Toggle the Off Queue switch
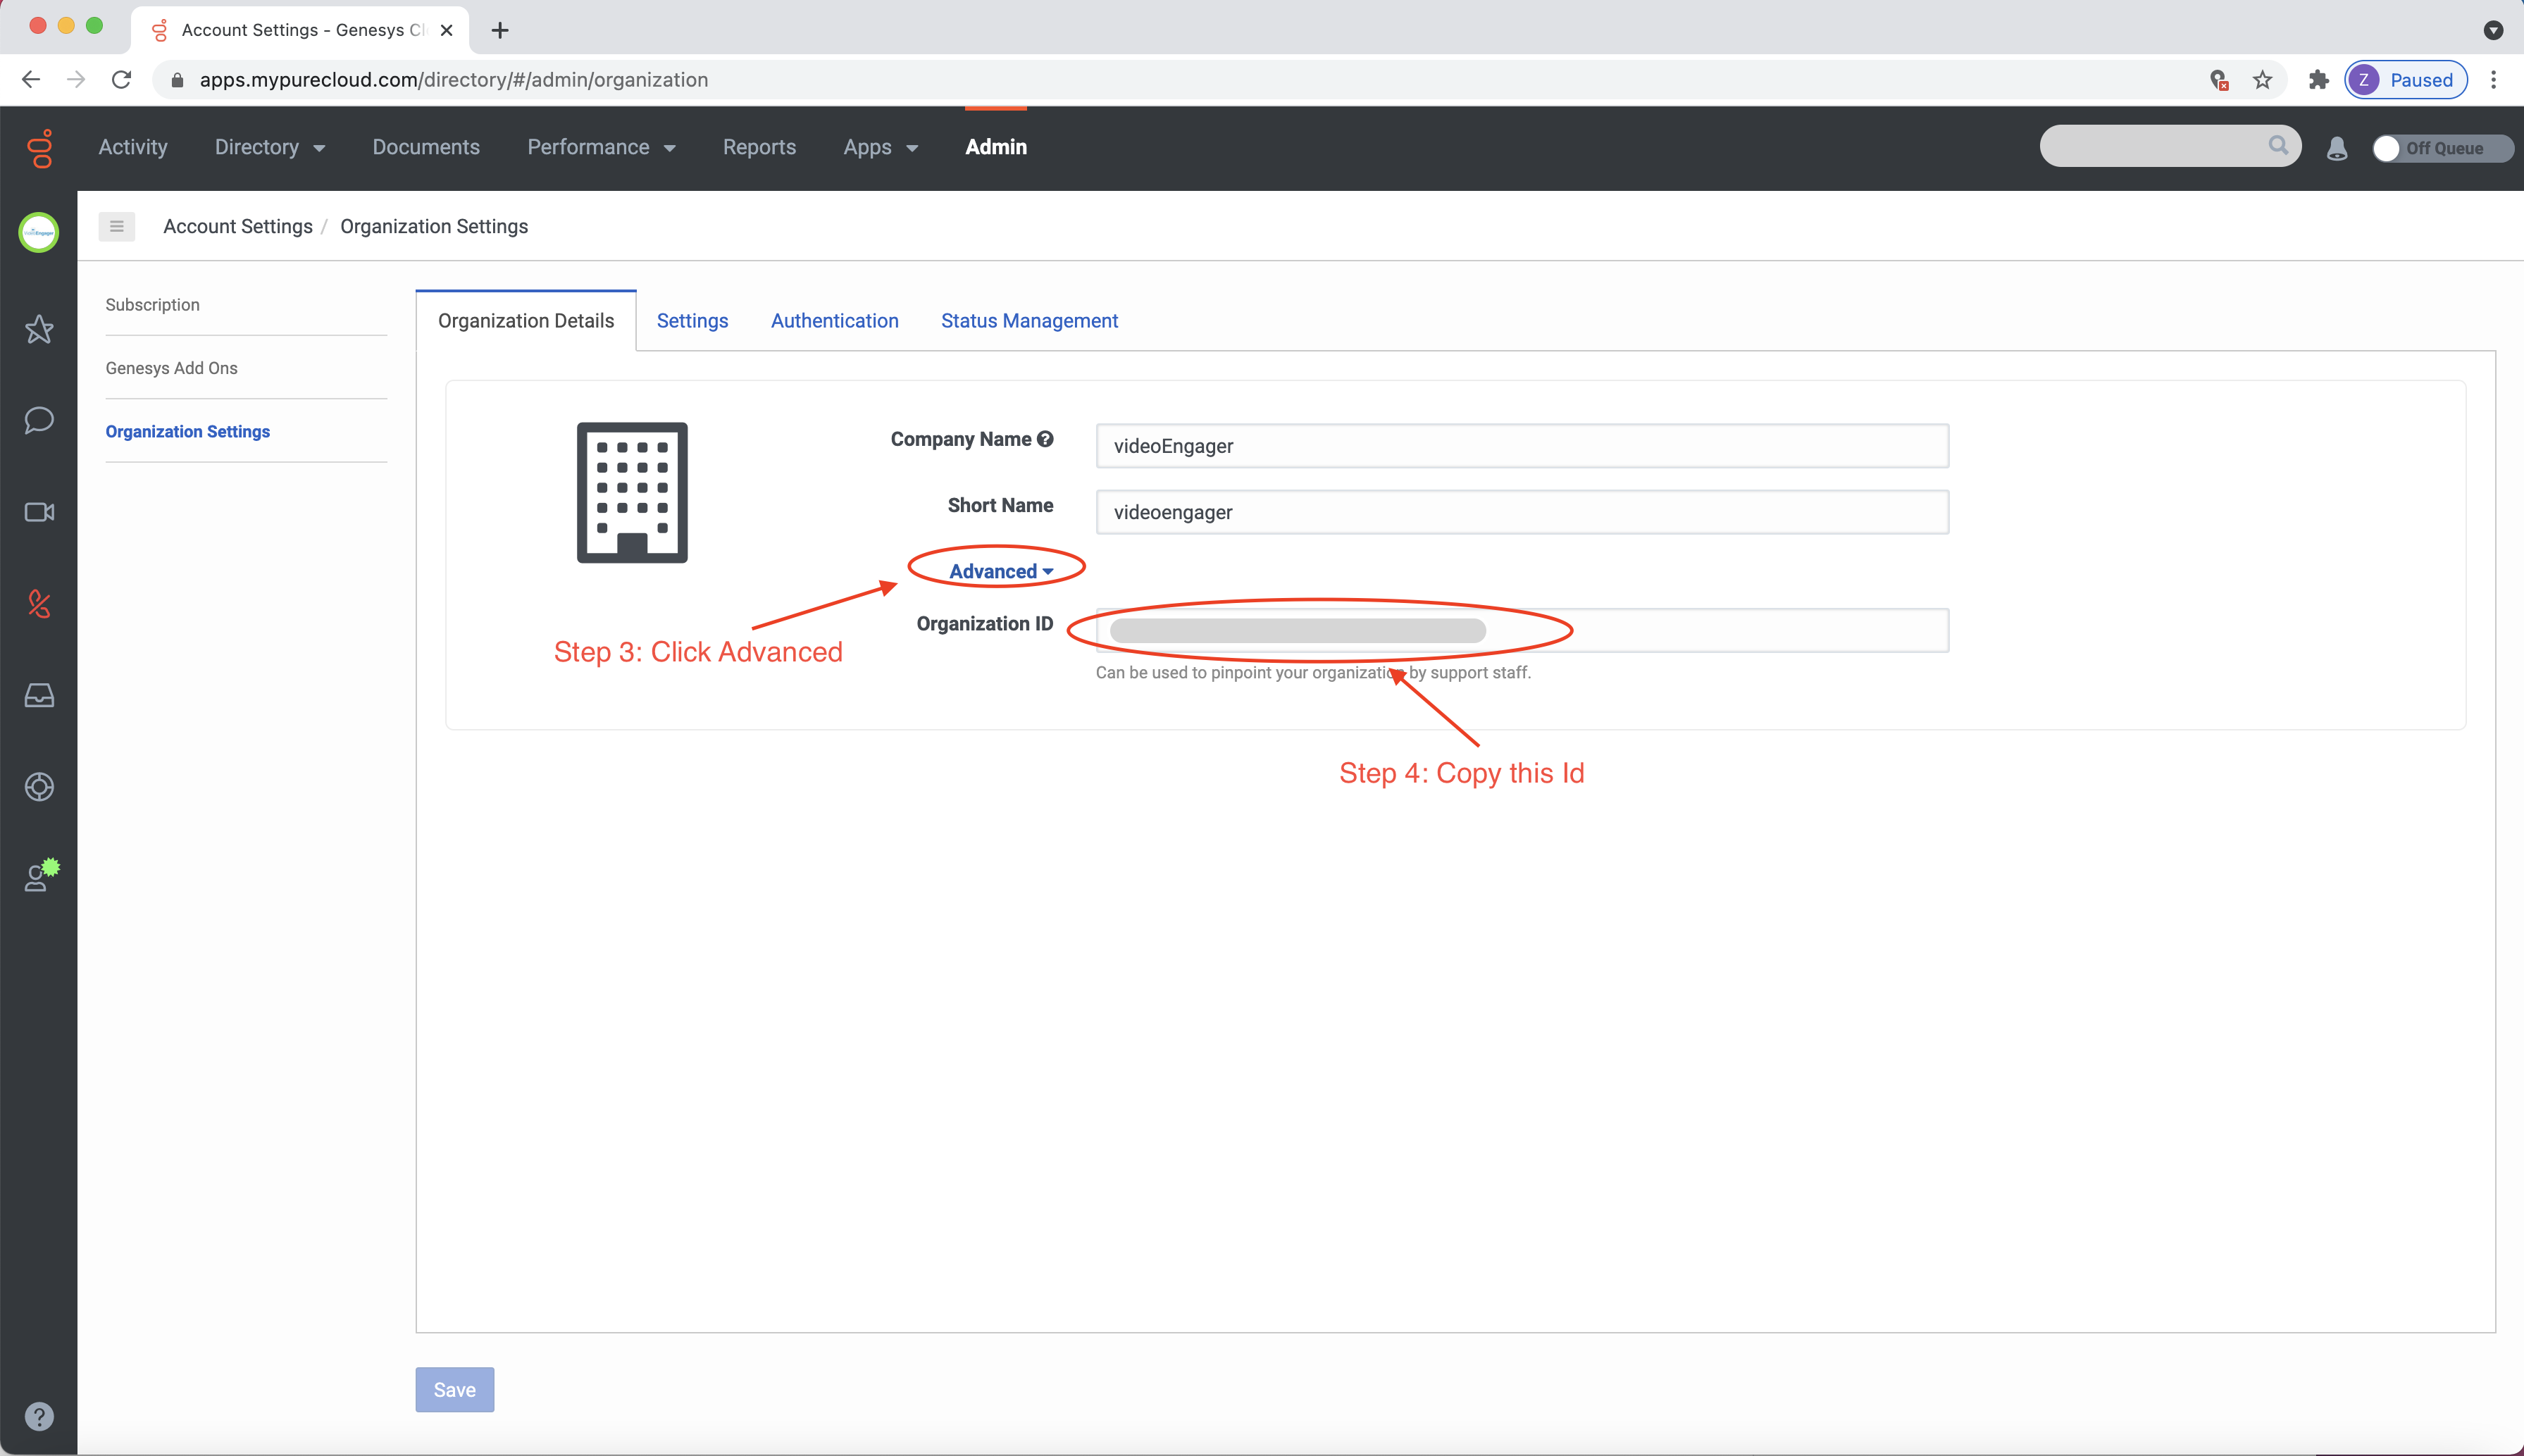Image resolution: width=2524 pixels, height=1456 pixels. click(2442, 148)
